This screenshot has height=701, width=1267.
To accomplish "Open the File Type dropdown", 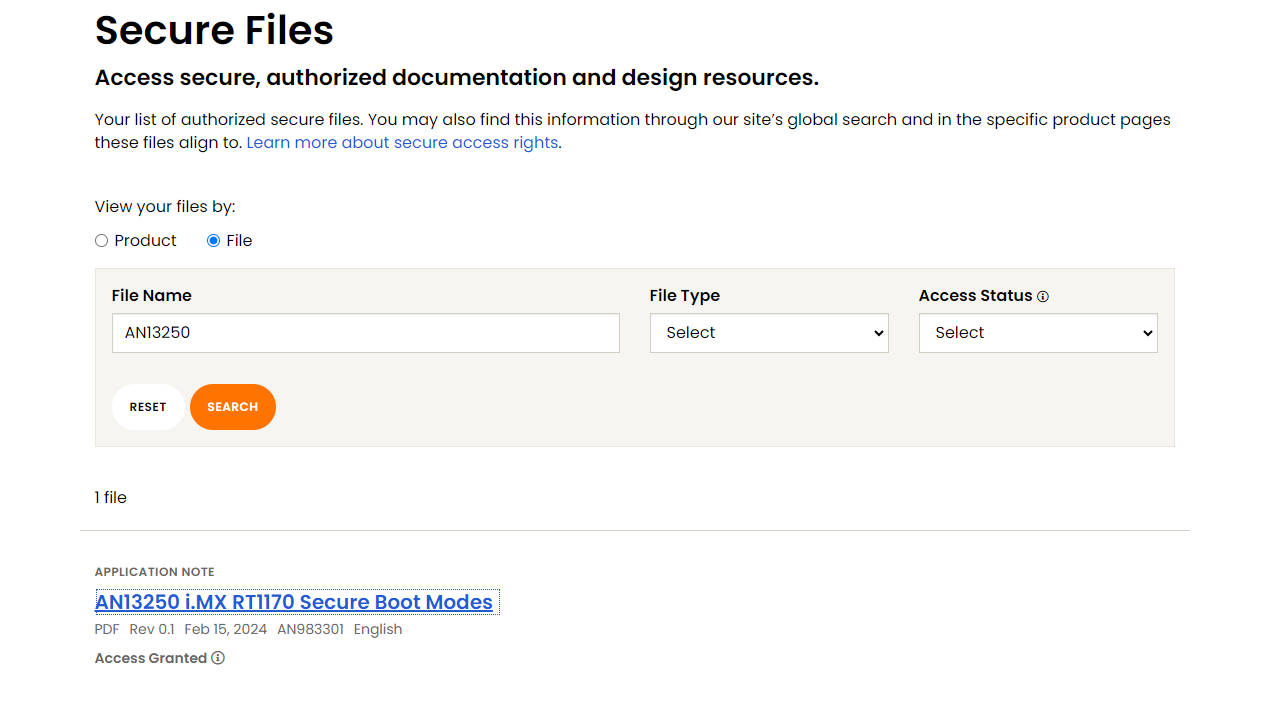I will [768, 333].
